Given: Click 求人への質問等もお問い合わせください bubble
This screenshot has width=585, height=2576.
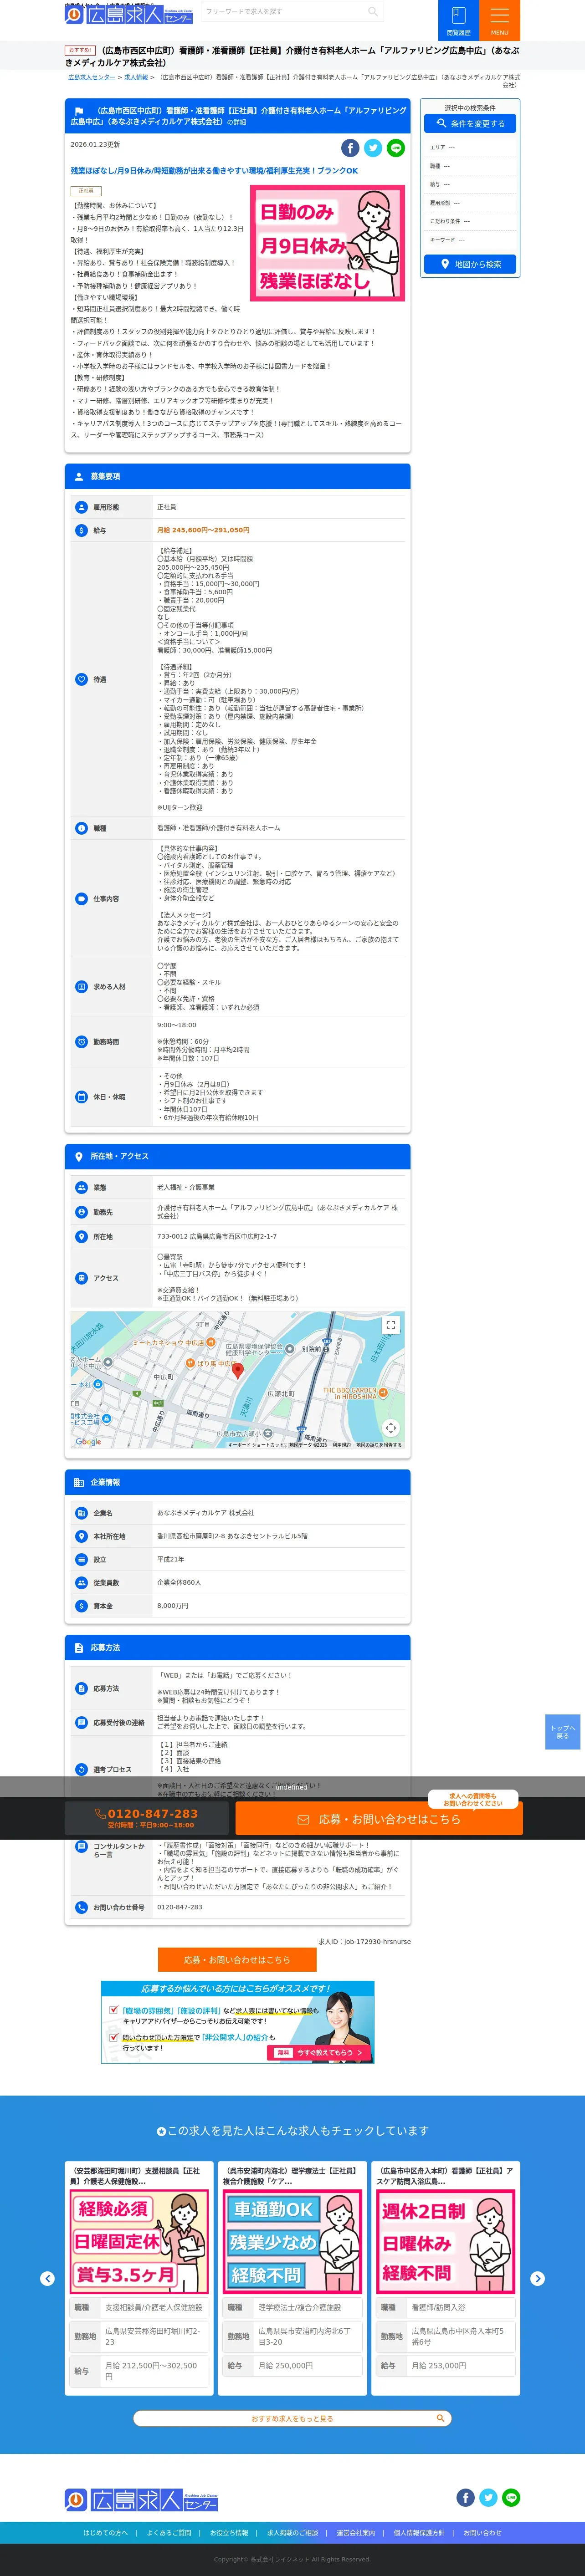Looking at the screenshot, I should 473,1799.
